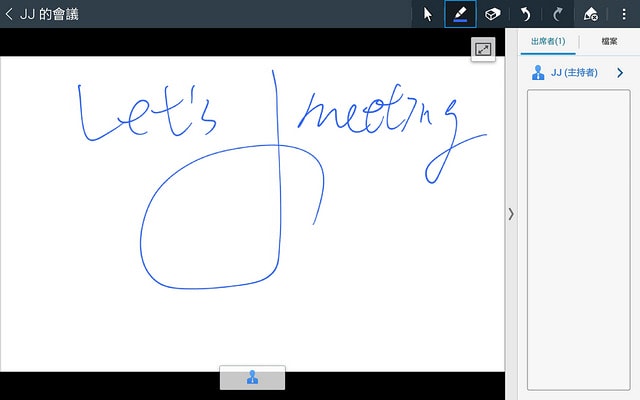
Task: Select the pointer cursor tool
Action: pyautogui.click(x=428, y=14)
